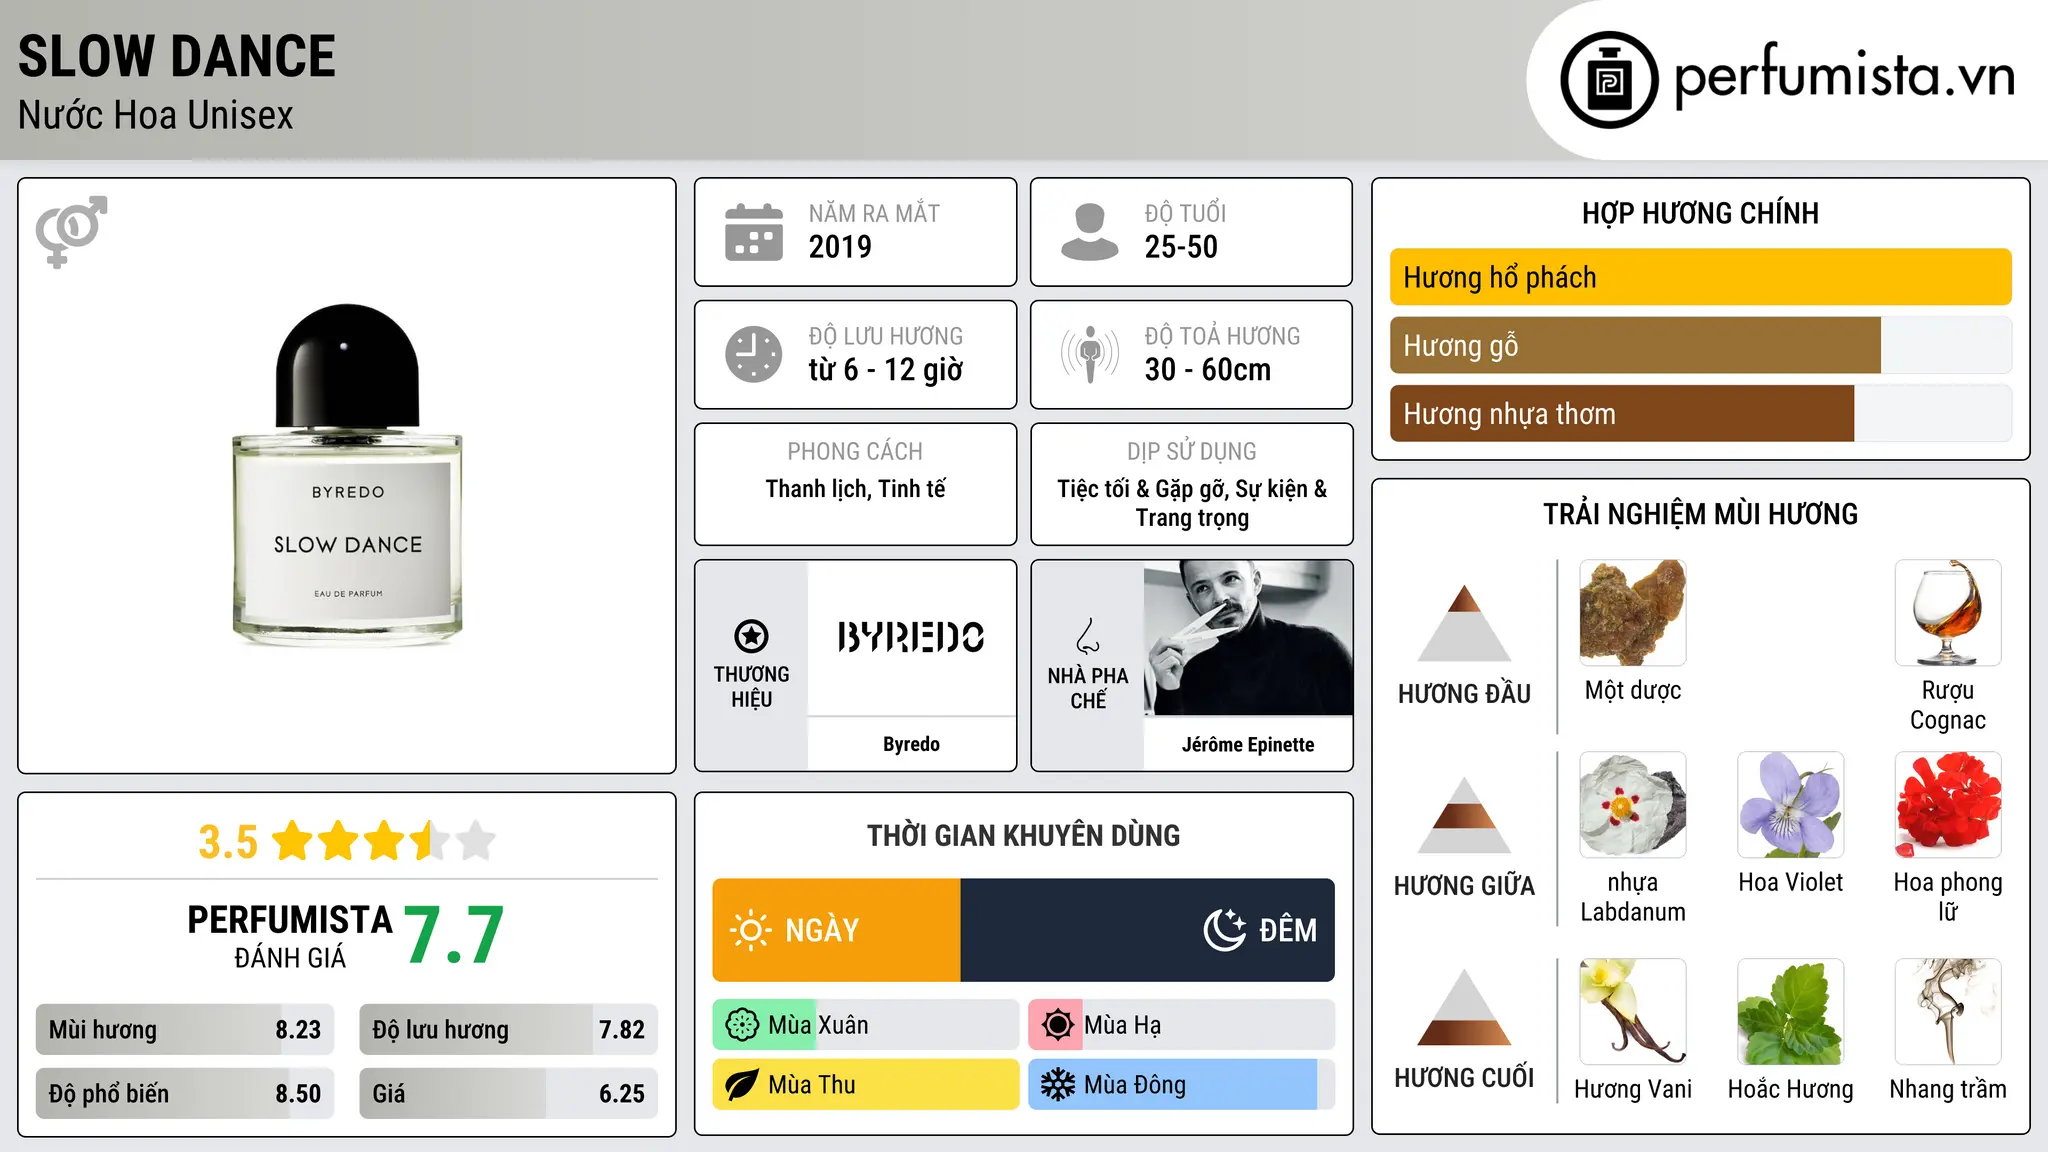Image resolution: width=2048 pixels, height=1152 pixels.
Task: Click the unisex gender symbol icon
Action: pyautogui.click(x=71, y=232)
